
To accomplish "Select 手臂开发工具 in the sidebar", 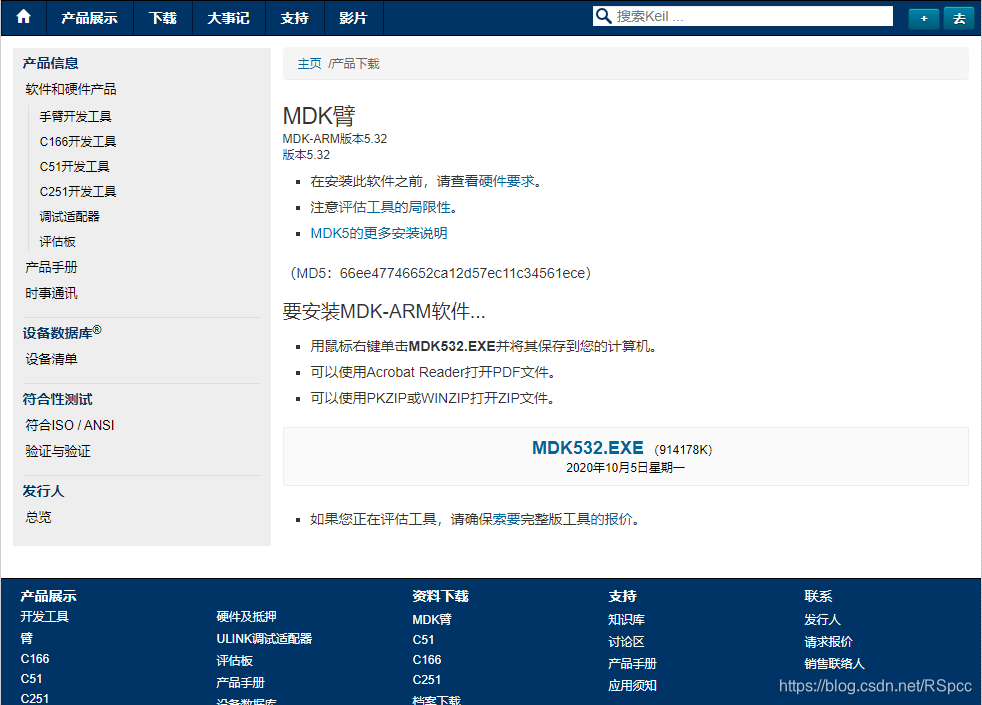I will (x=74, y=115).
